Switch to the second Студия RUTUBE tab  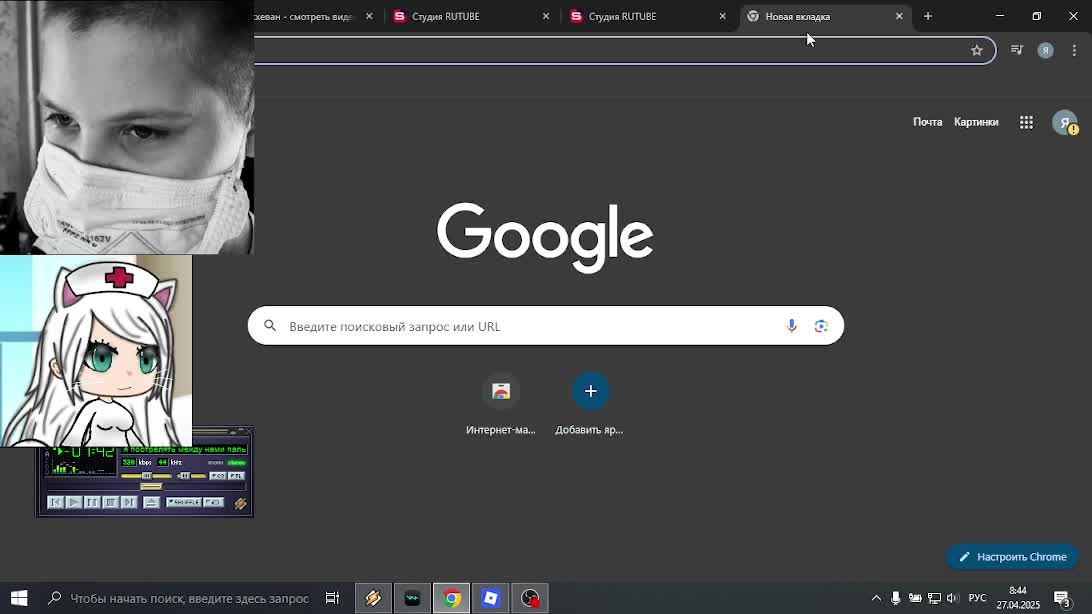pyautogui.click(x=648, y=16)
